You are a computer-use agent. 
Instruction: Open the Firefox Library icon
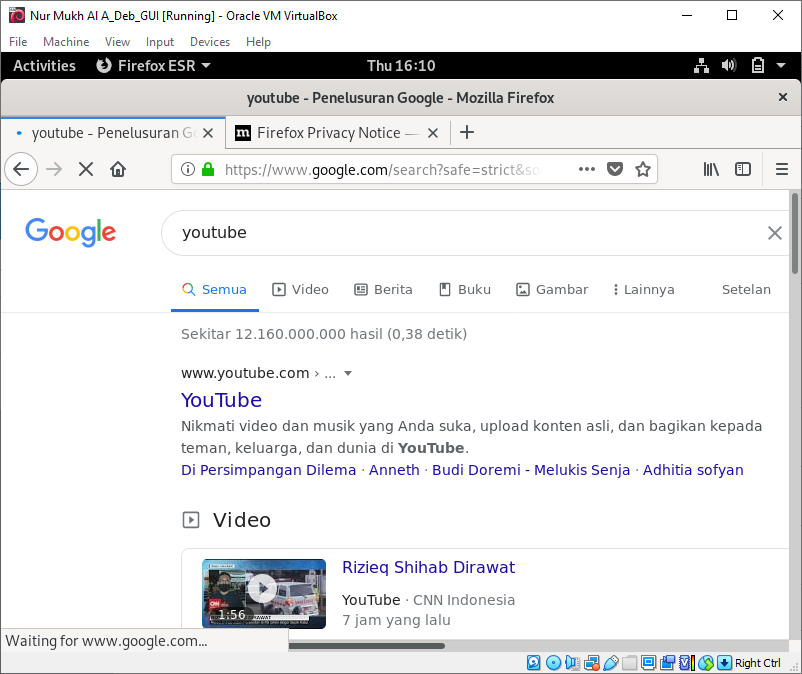pos(711,169)
